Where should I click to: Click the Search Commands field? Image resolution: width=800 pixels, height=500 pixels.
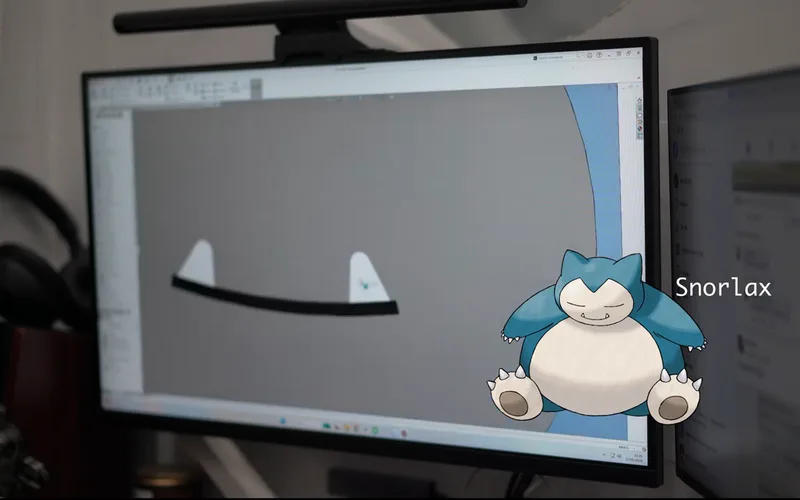556,57
